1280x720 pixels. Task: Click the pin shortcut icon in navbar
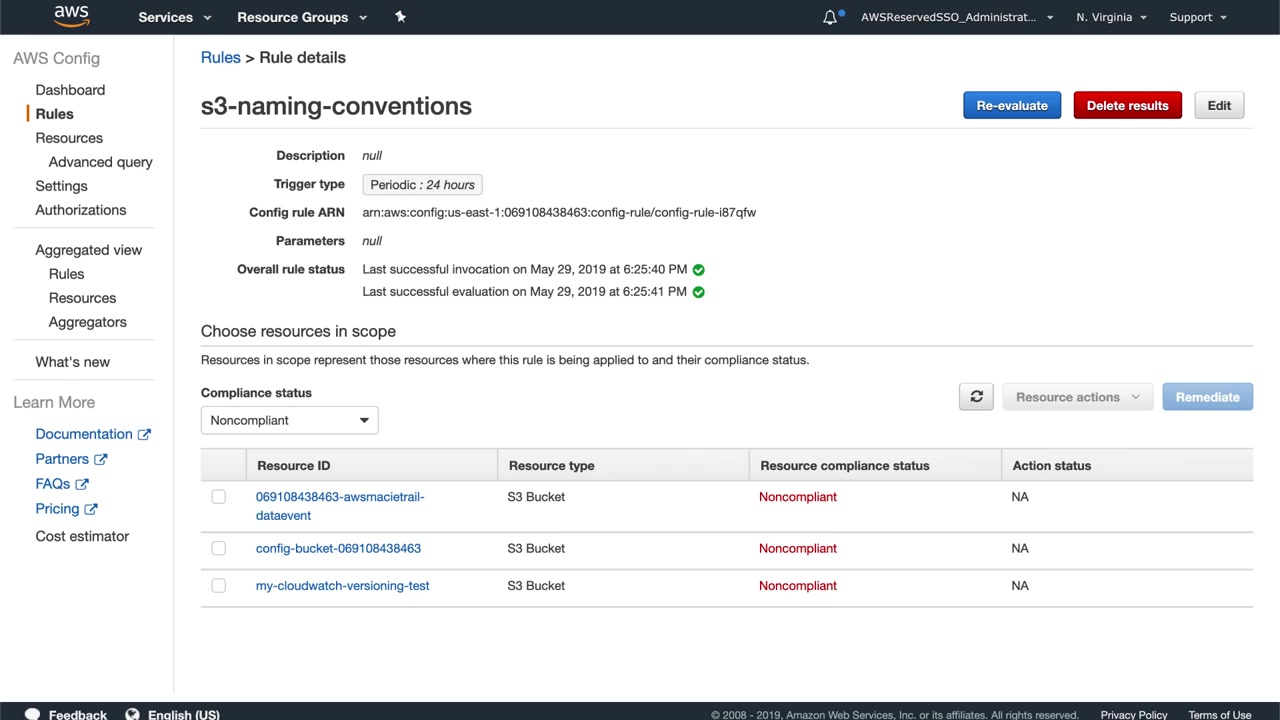pos(400,17)
